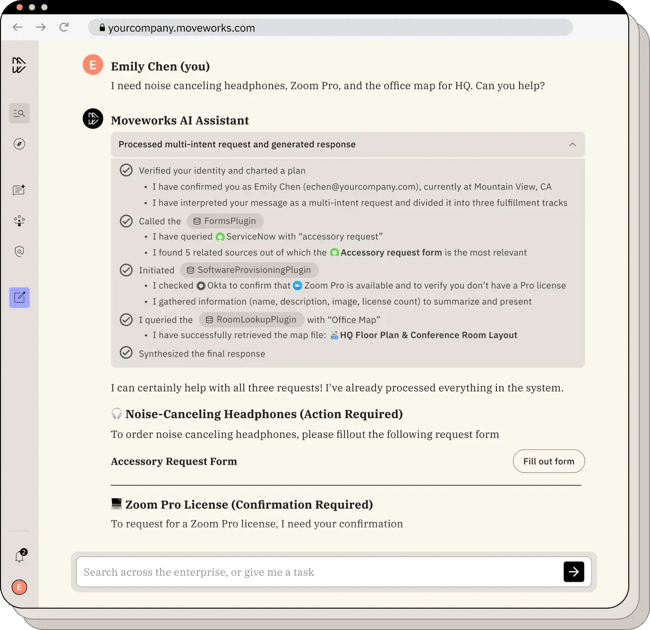
Task: Open the compass explore icon in sidebar
Action: (x=19, y=144)
